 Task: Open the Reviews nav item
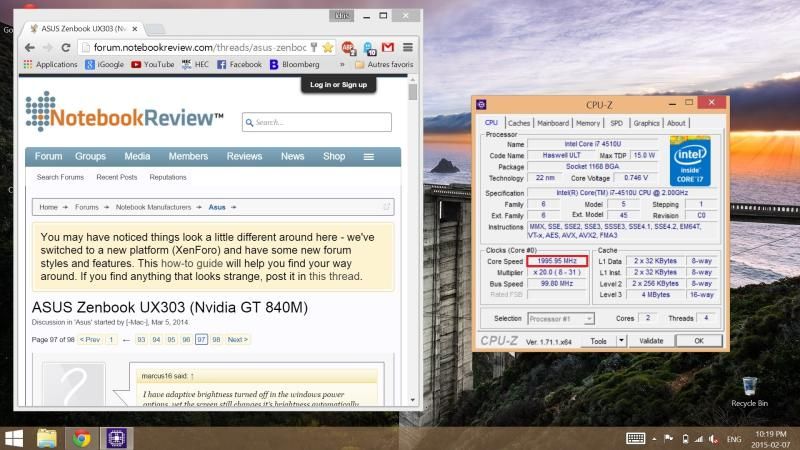244,157
